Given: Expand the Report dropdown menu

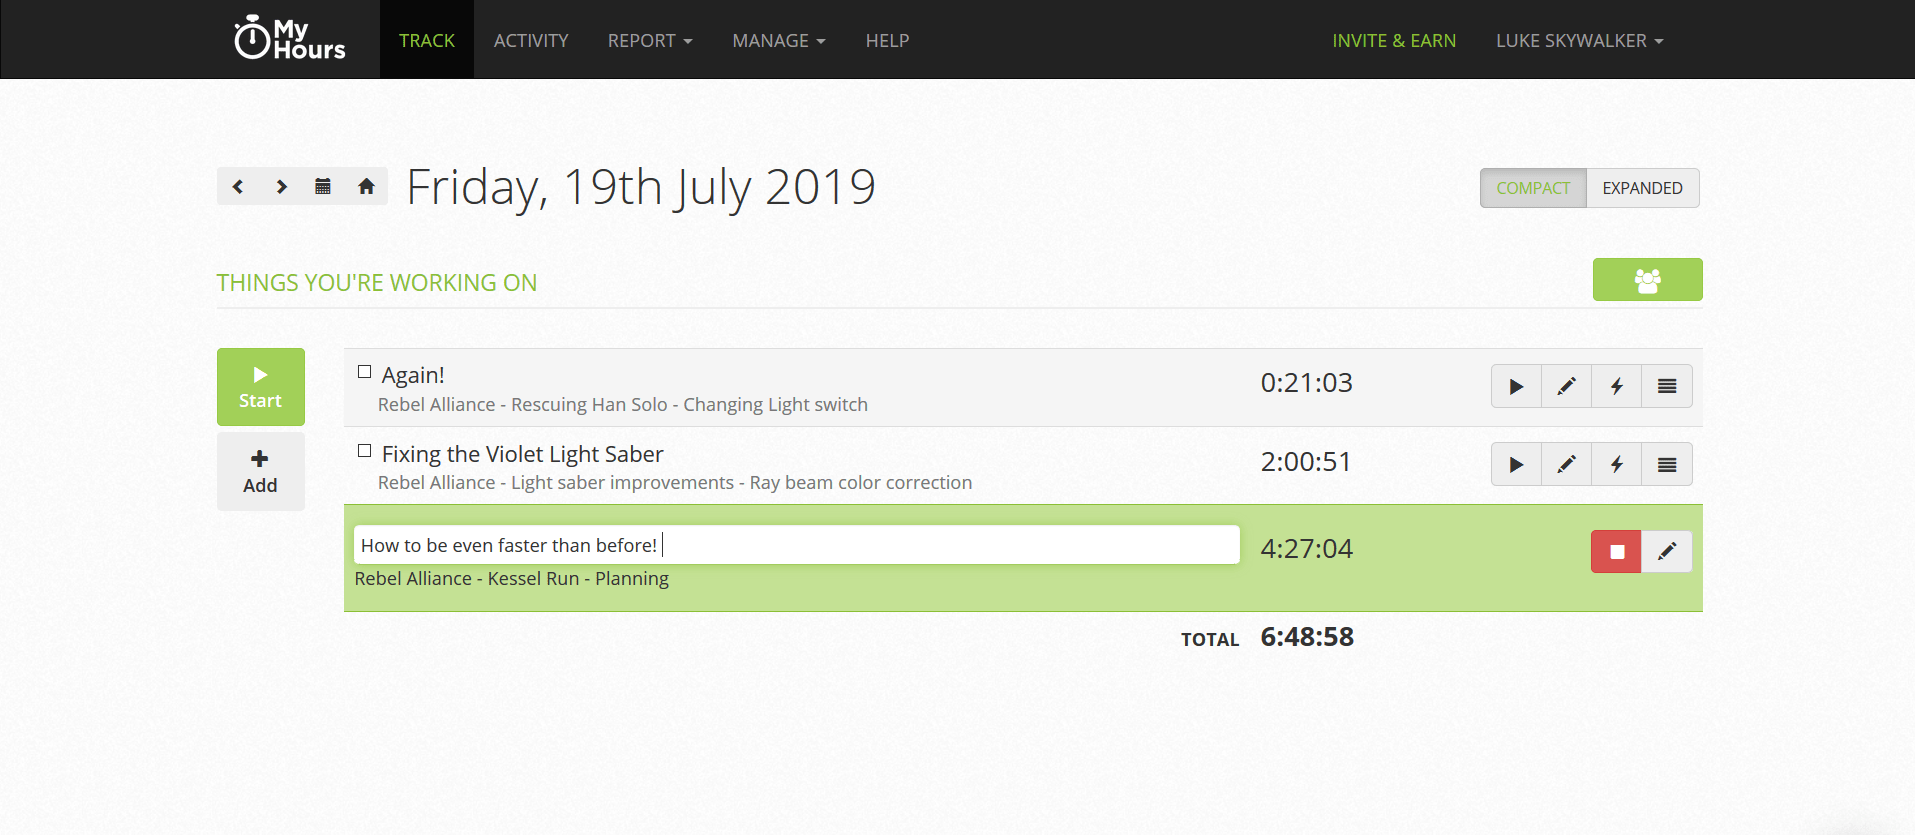Looking at the screenshot, I should coord(649,41).
